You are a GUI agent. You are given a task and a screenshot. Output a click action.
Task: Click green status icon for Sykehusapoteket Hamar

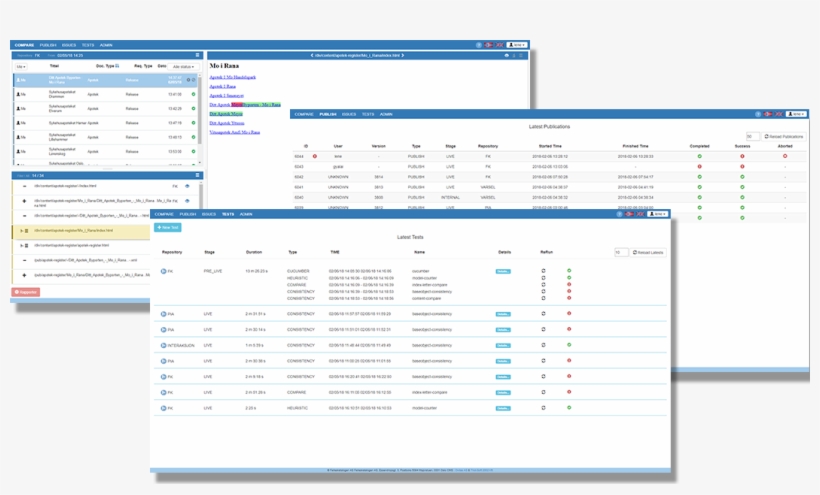193,123
